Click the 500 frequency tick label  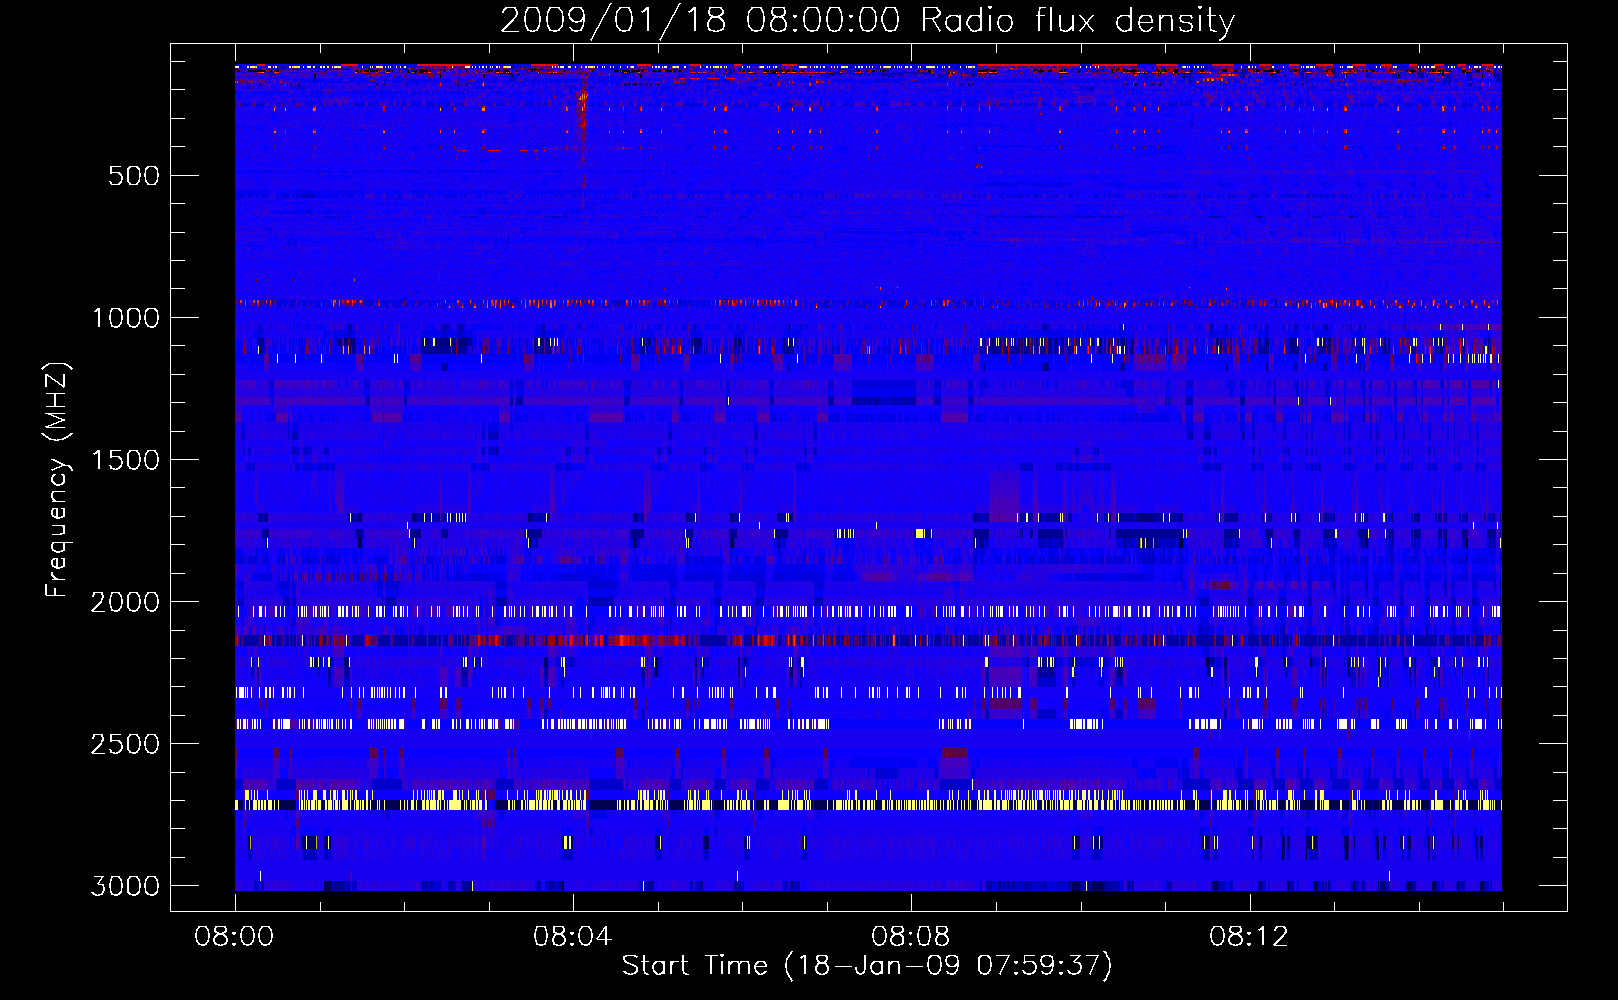click(134, 176)
